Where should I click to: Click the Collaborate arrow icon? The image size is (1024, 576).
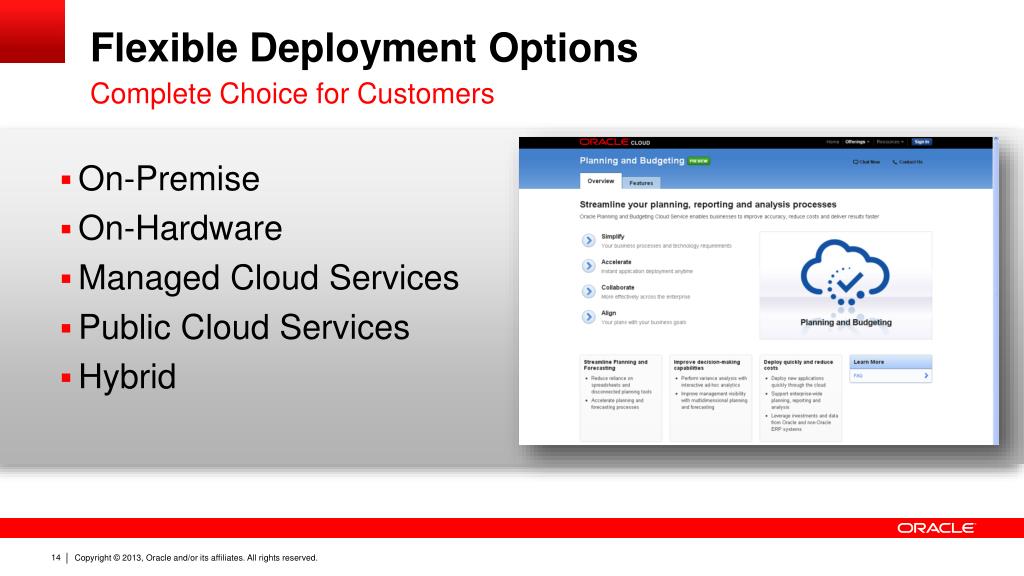588,291
